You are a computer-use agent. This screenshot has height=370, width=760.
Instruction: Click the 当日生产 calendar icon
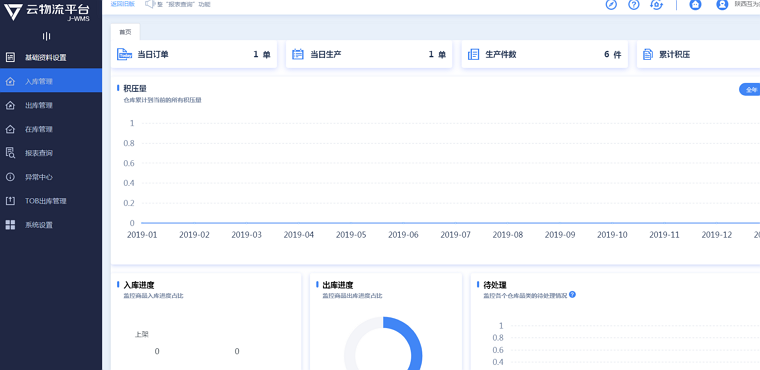pos(298,54)
